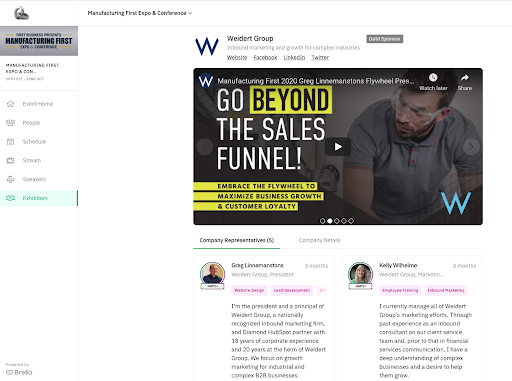
Task: Click the Employee Training tag
Action: 400,290
